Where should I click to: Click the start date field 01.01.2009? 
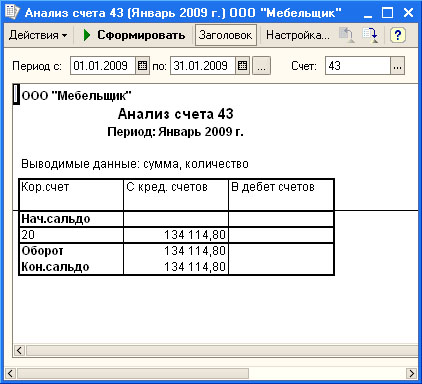click(x=103, y=66)
